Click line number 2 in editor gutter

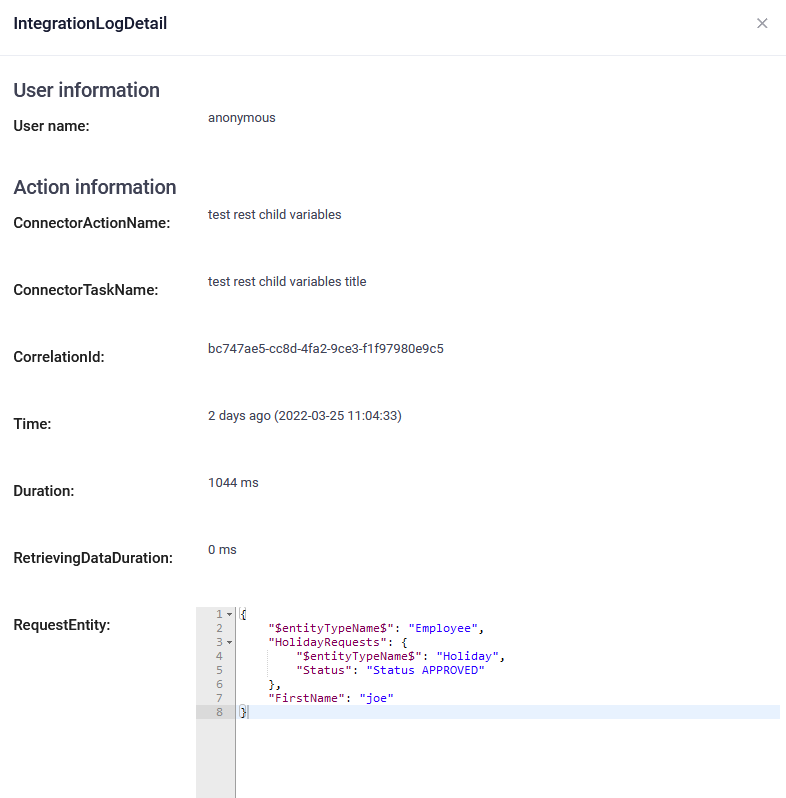point(218,628)
